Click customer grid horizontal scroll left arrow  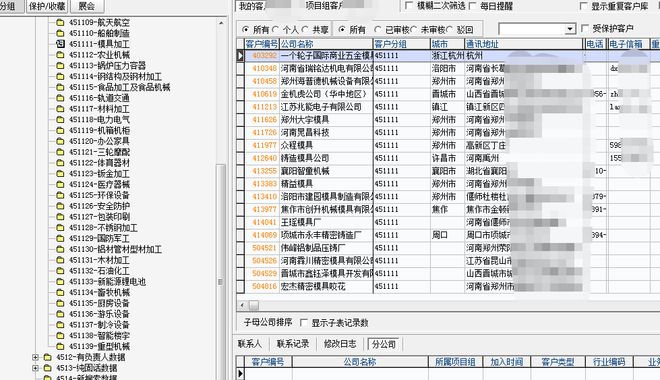[242, 305]
